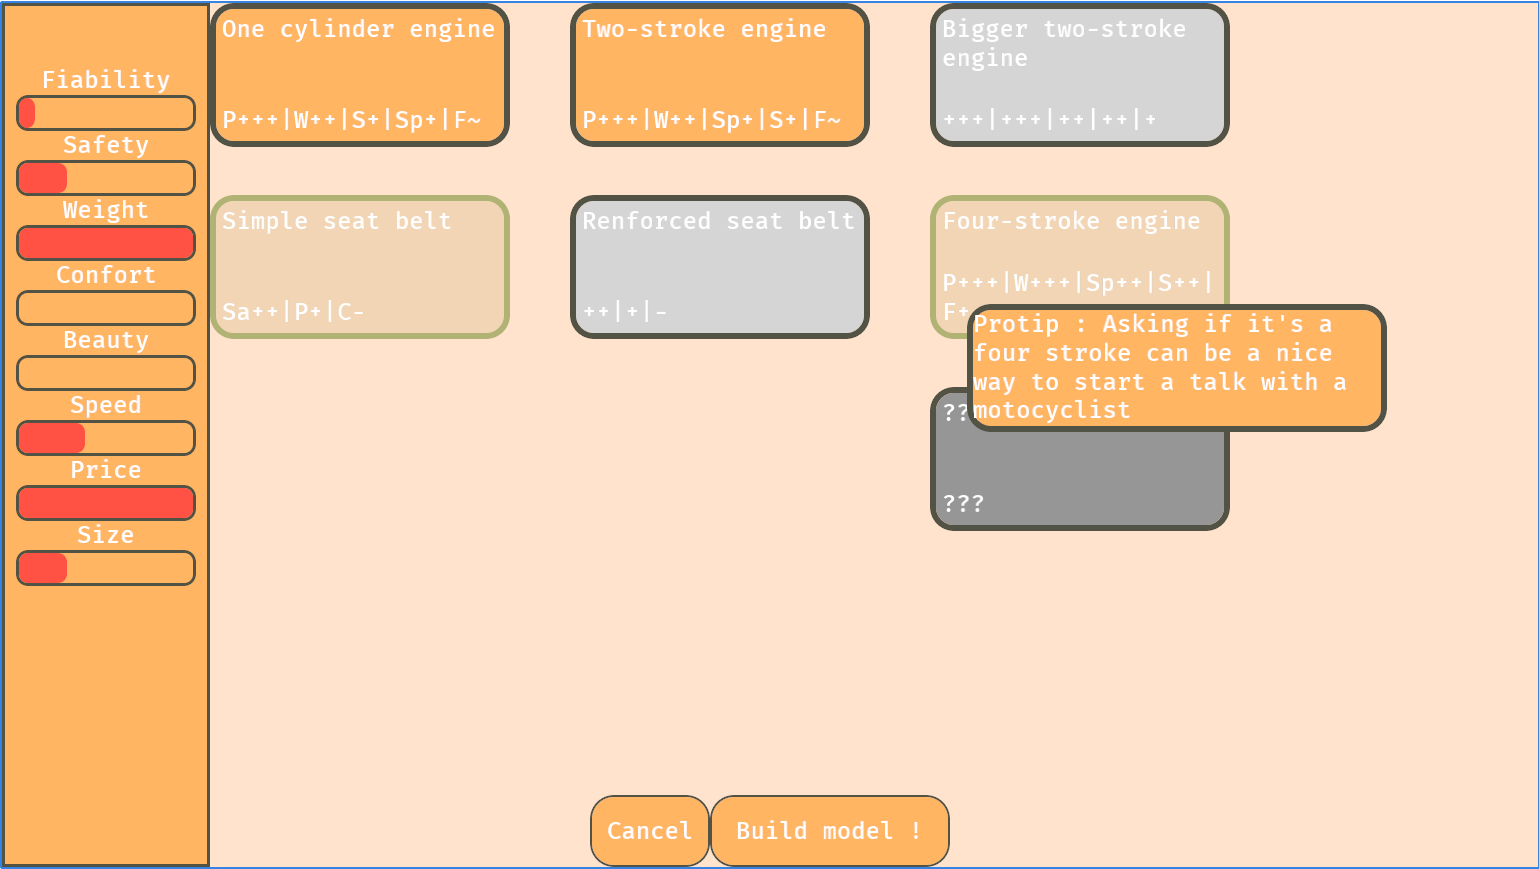Click the One cylinder engine stats text
This screenshot has width=1539, height=869.
point(352,120)
